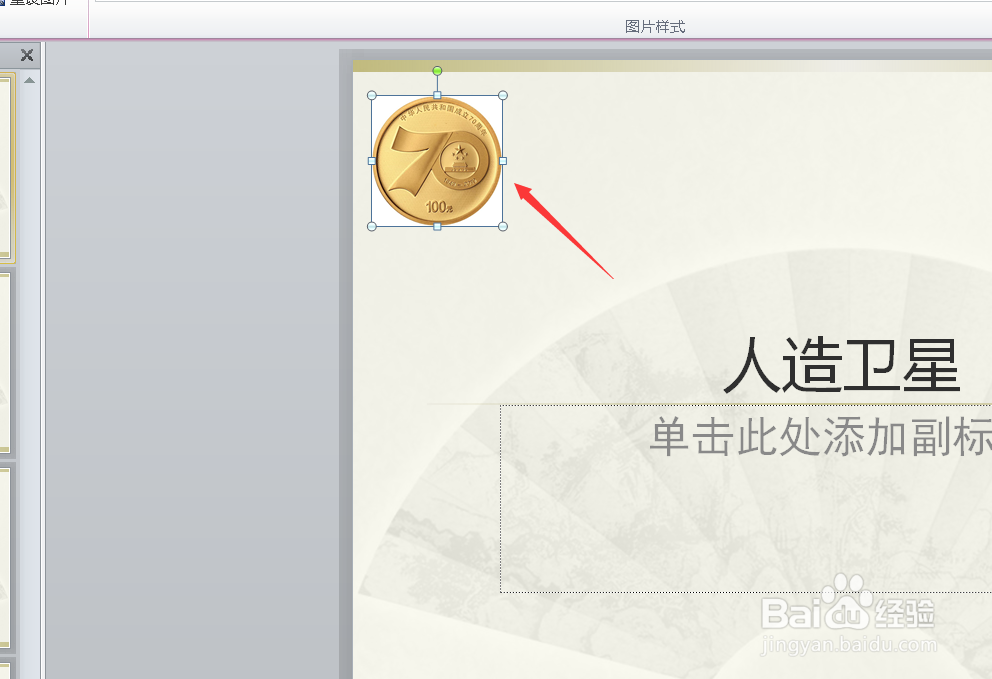The width and height of the screenshot is (992, 679).
Task: Select the gold 70th anniversary coin picture
Action: (x=437, y=161)
